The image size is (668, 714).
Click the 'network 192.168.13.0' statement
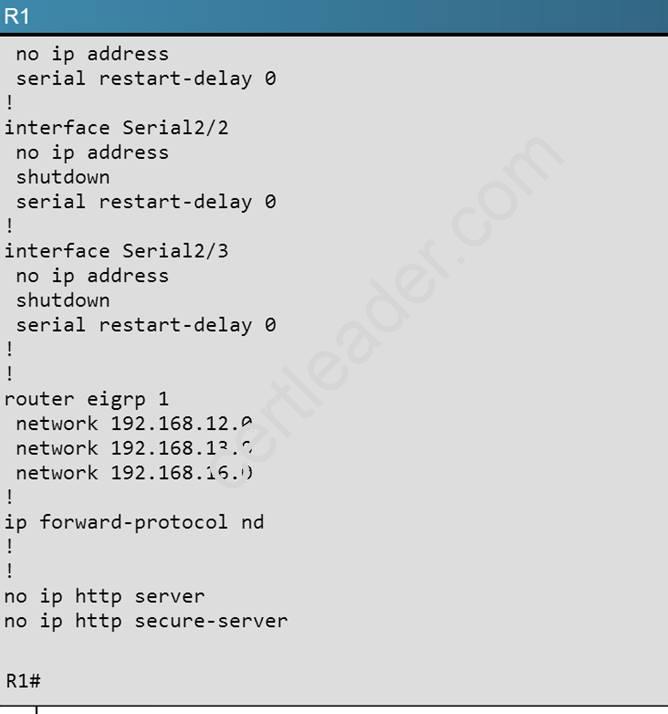(133, 448)
